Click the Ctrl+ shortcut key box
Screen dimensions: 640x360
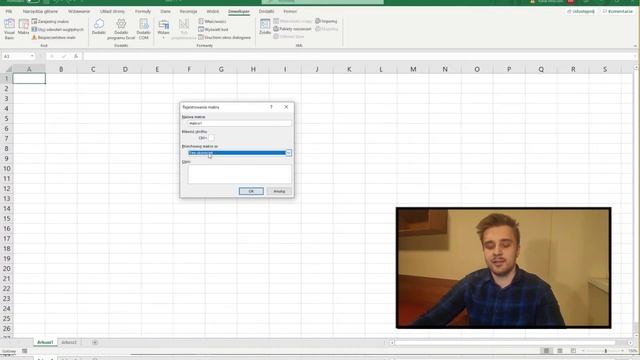(x=211, y=138)
